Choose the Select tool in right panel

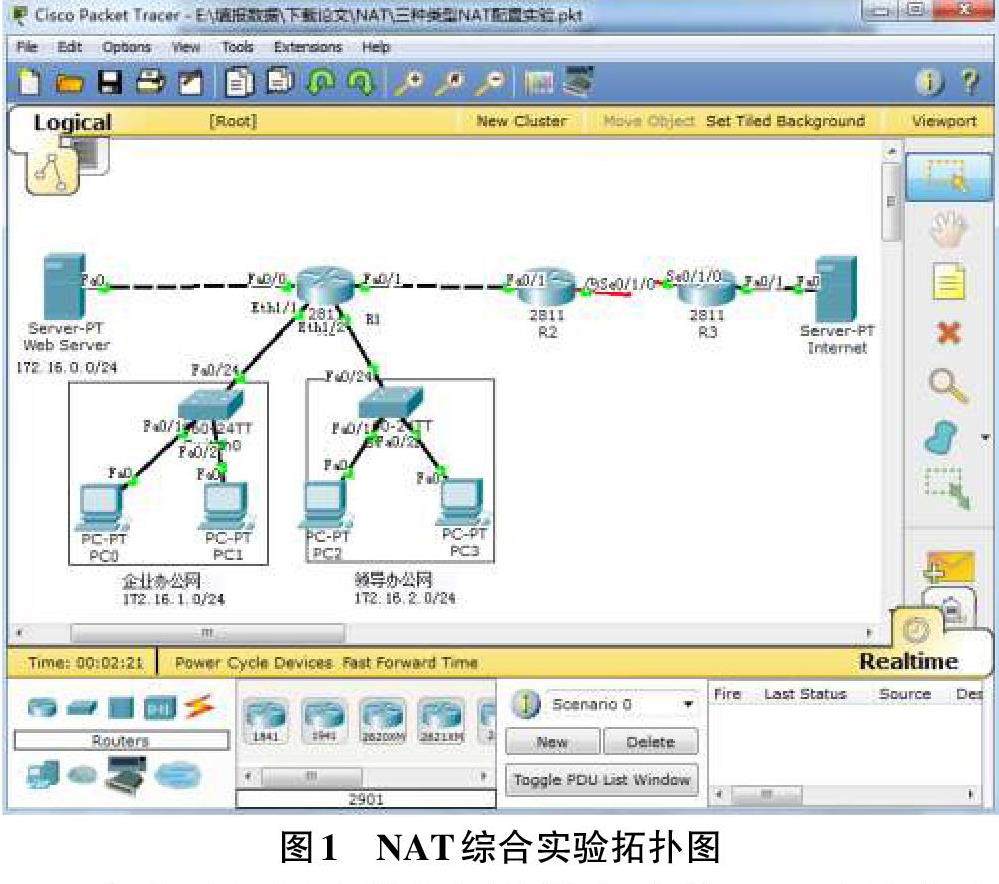pyautogui.click(x=949, y=177)
